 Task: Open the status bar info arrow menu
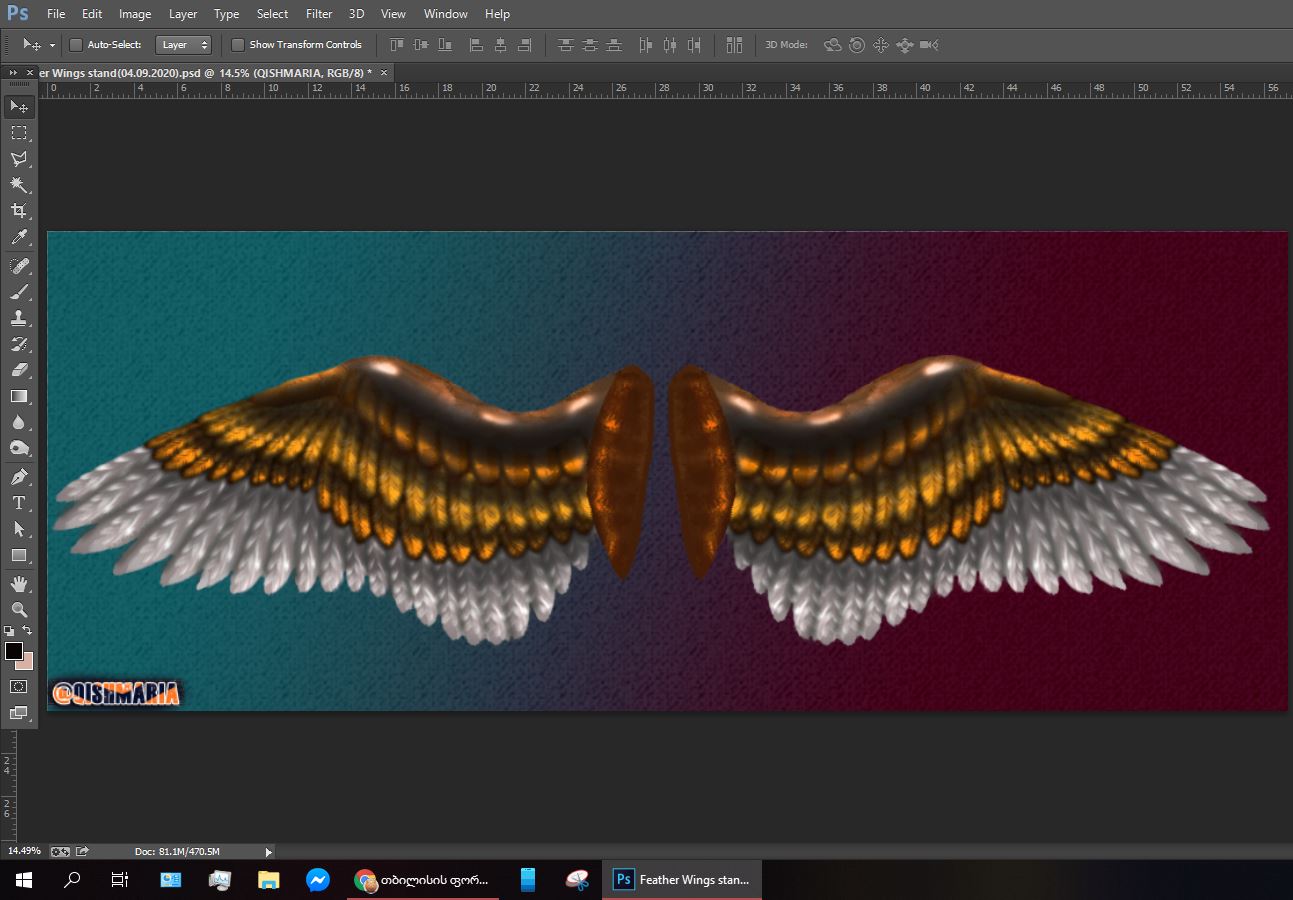point(268,852)
